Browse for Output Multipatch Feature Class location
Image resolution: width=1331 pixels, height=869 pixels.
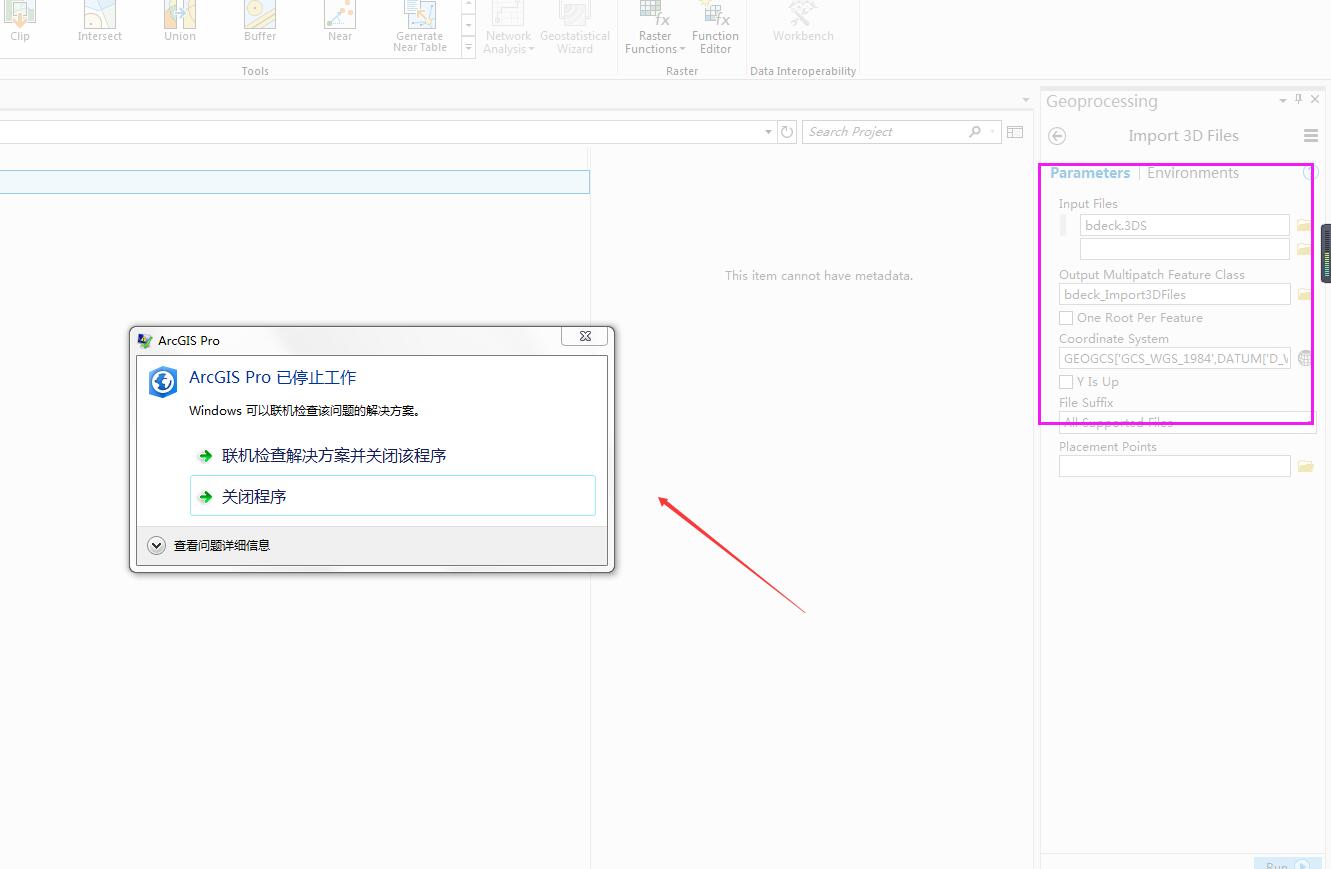(x=1304, y=295)
